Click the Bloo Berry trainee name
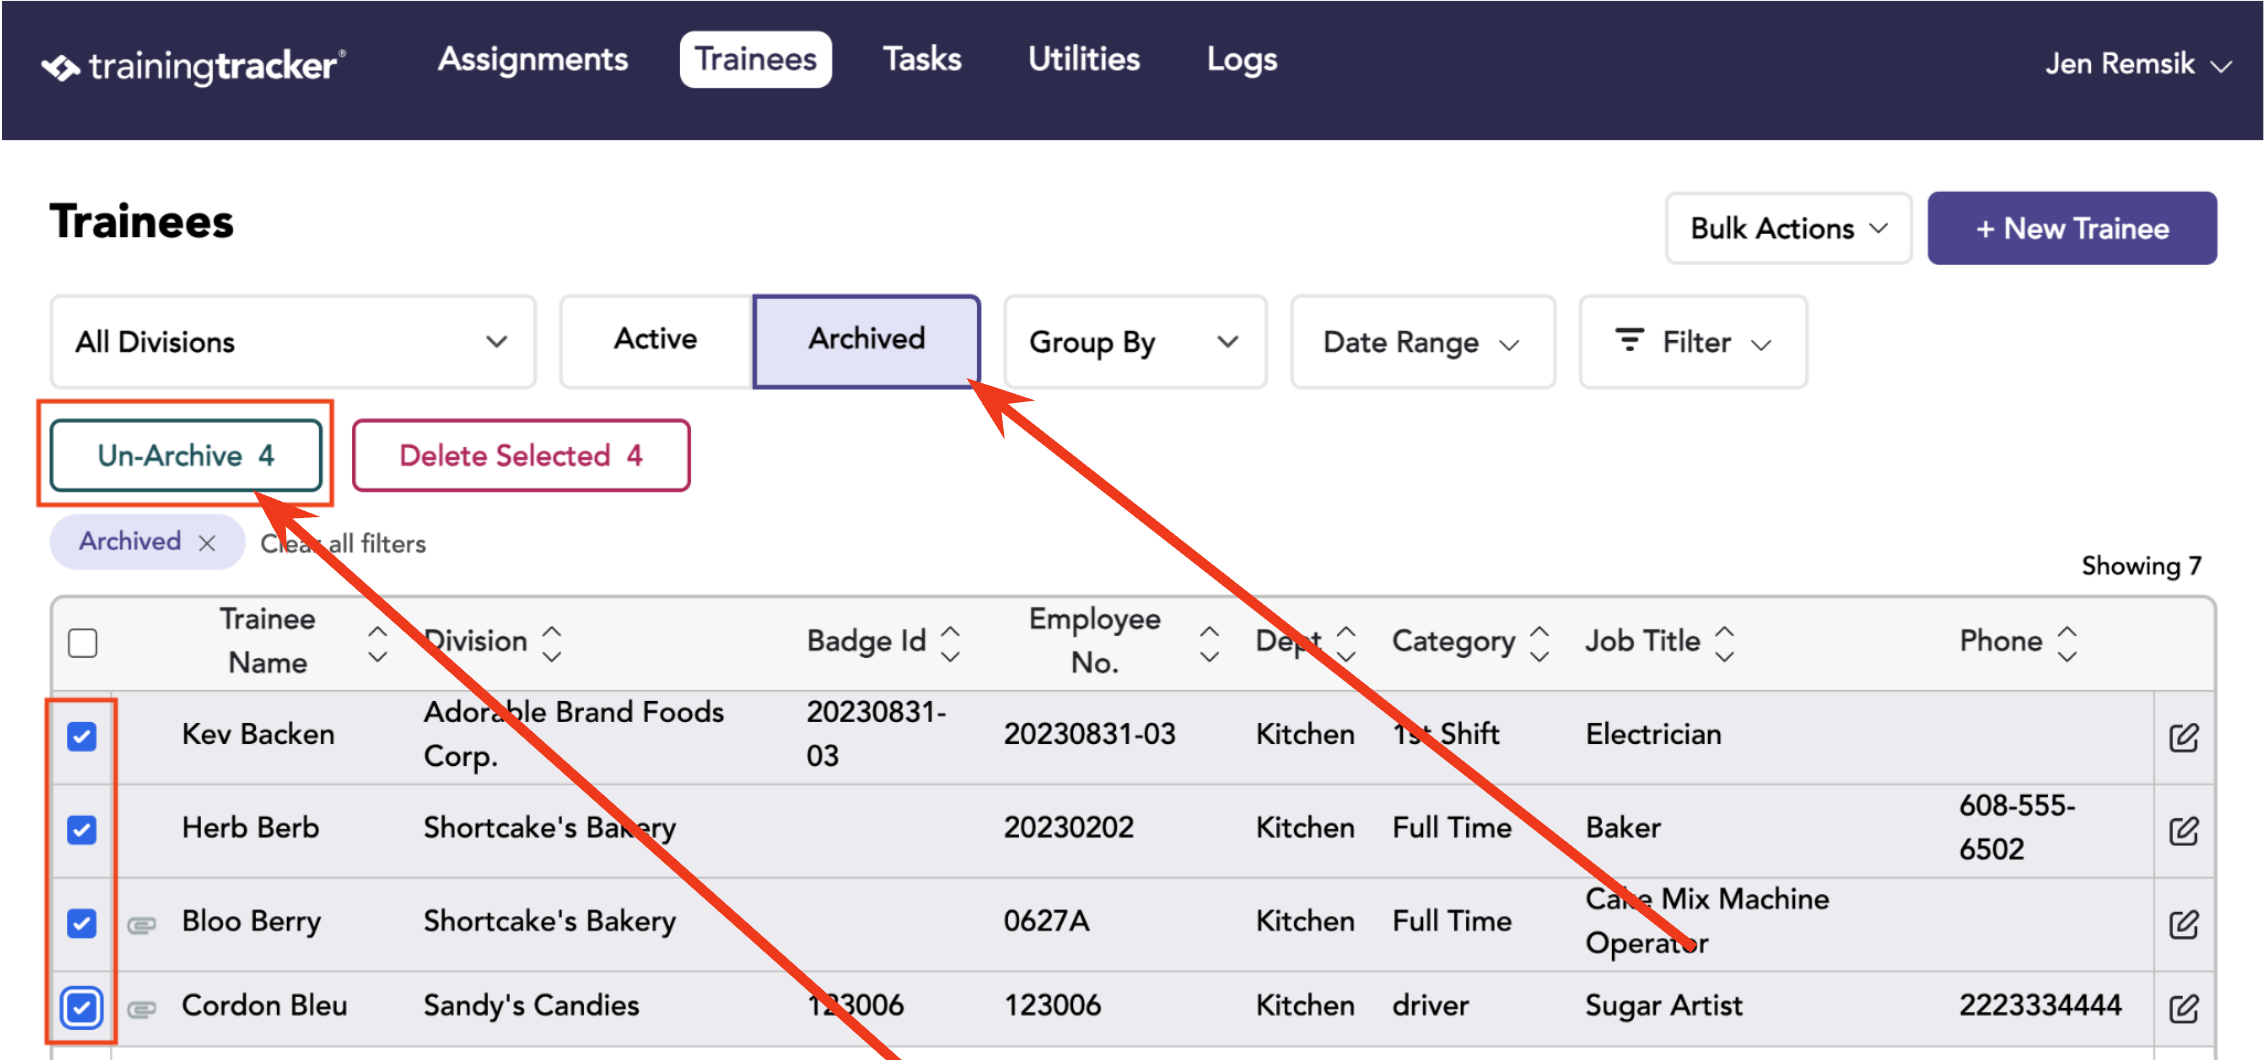The width and height of the screenshot is (2264, 1060). click(251, 921)
